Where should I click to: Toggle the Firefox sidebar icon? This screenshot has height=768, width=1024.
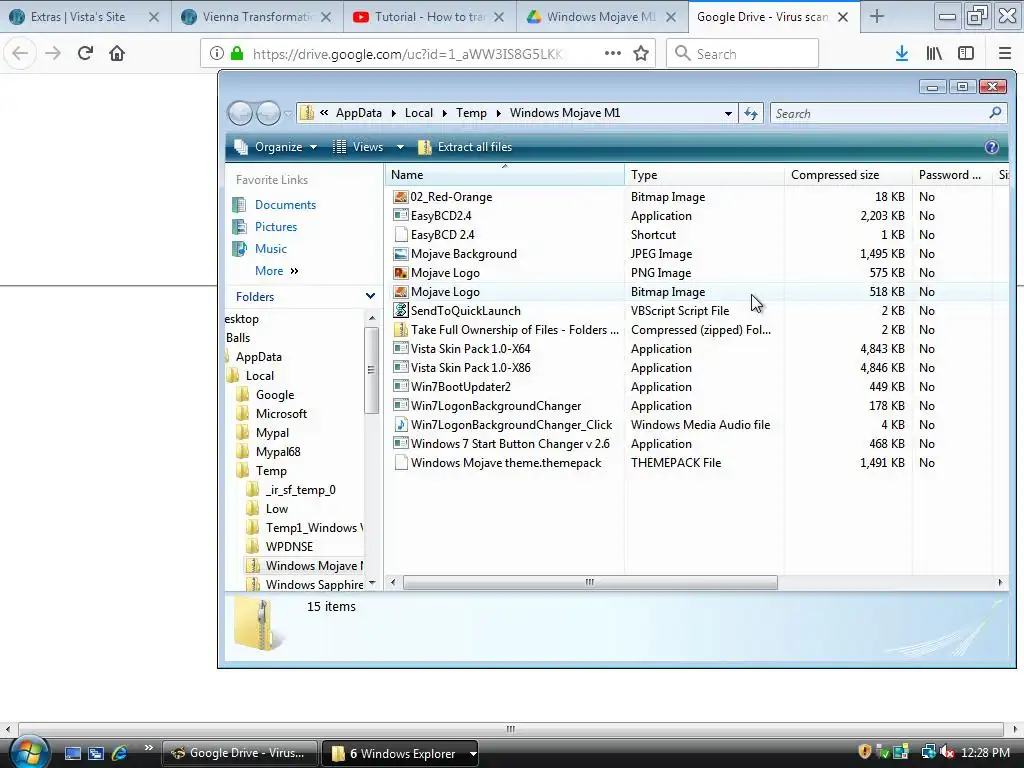click(x=966, y=54)
